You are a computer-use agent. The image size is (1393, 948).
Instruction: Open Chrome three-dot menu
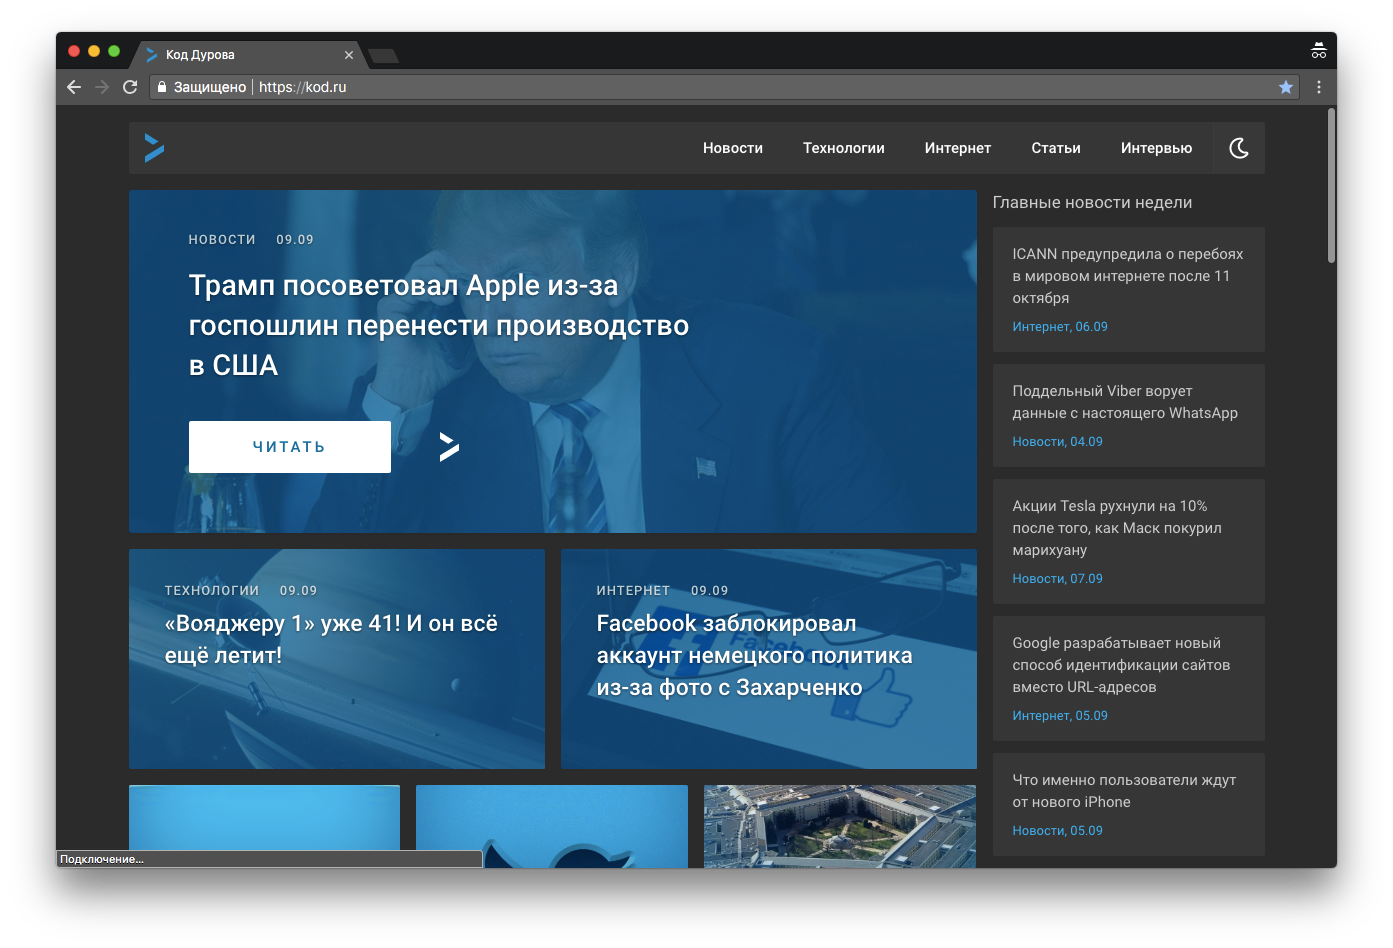(1319, 87)
